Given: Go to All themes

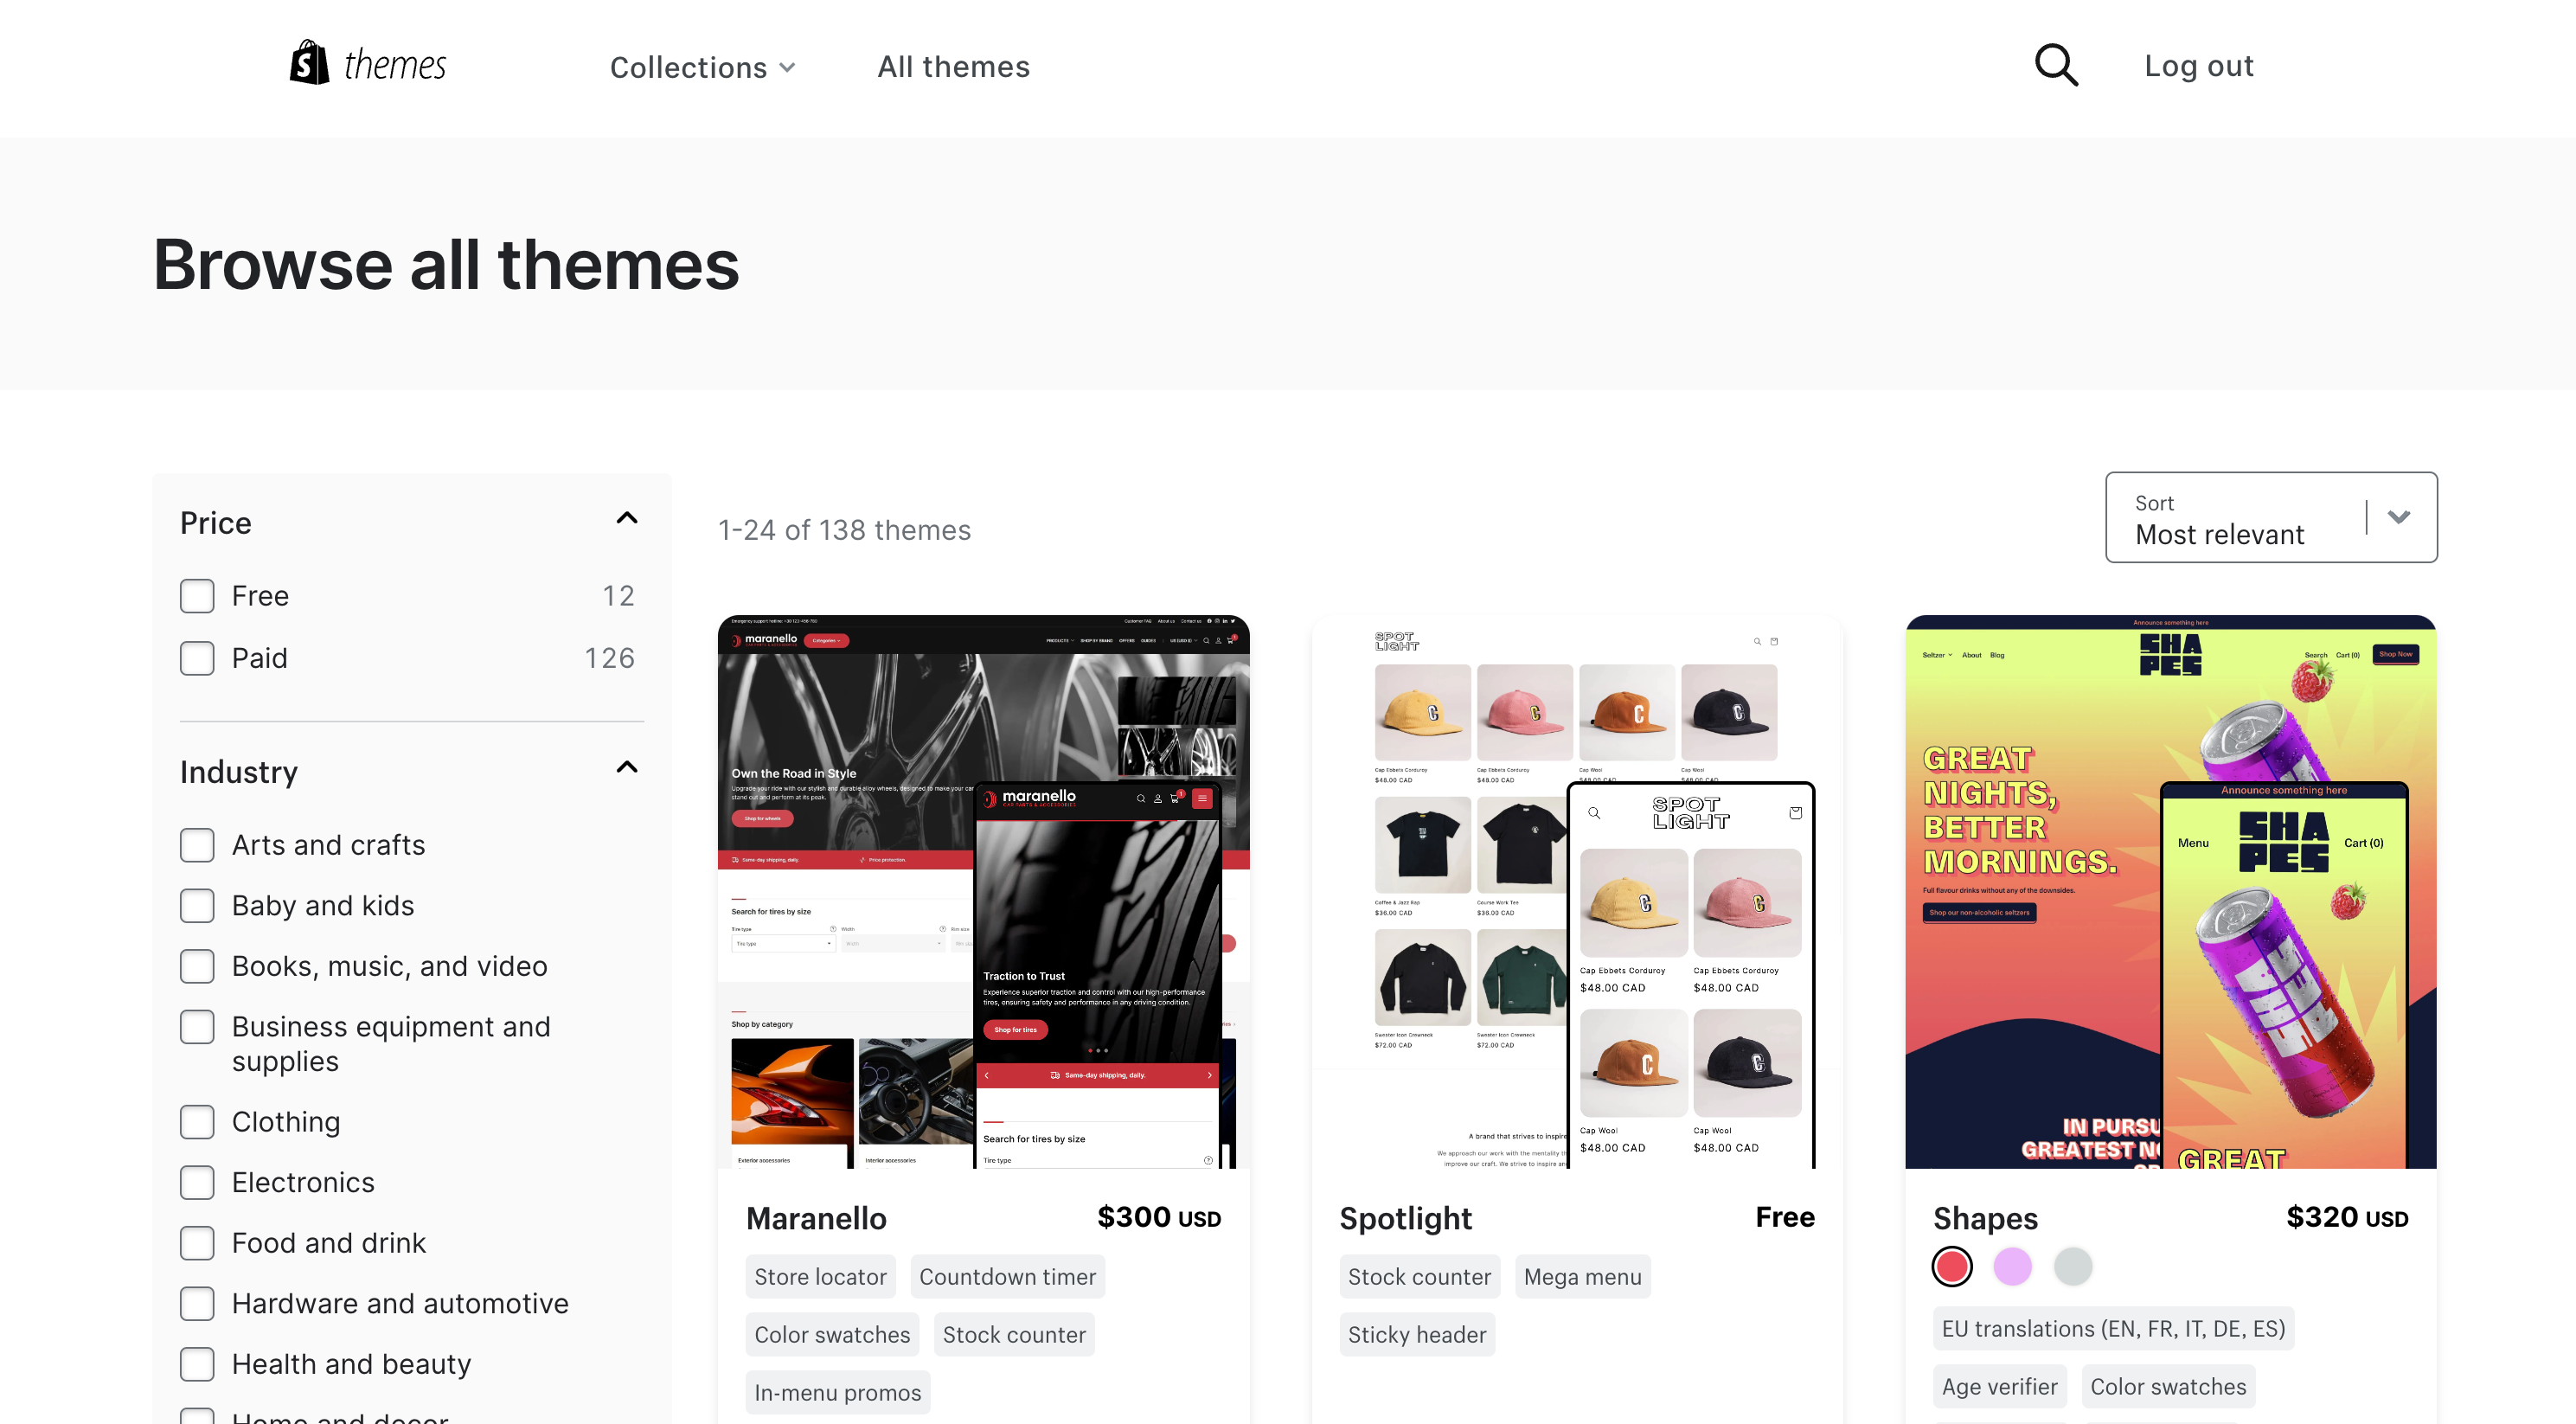Looking at the screenshot, I should tap(953, 66).
